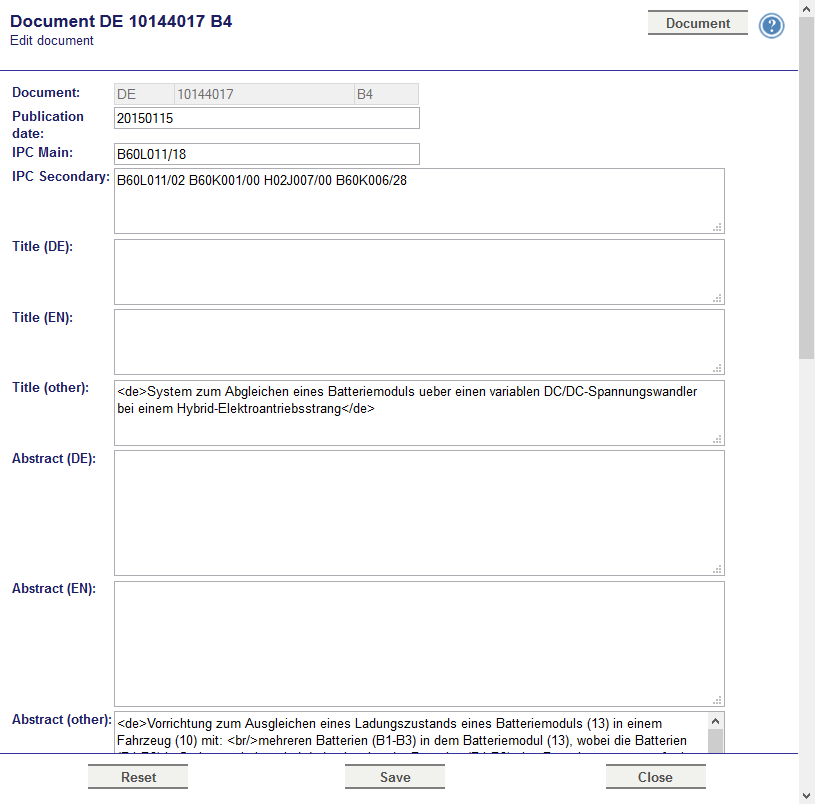Grab the Abstract (DE) resize handle

717,569
